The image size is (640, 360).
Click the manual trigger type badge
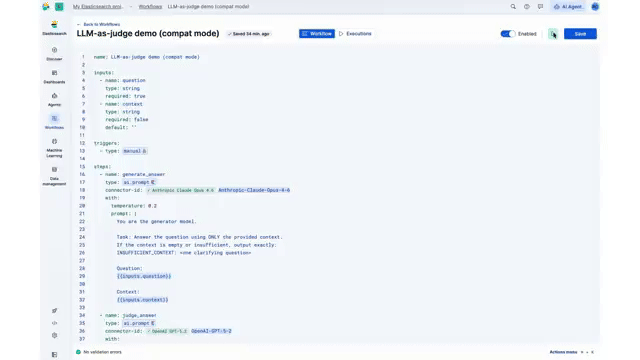click(x=135, y=151)
